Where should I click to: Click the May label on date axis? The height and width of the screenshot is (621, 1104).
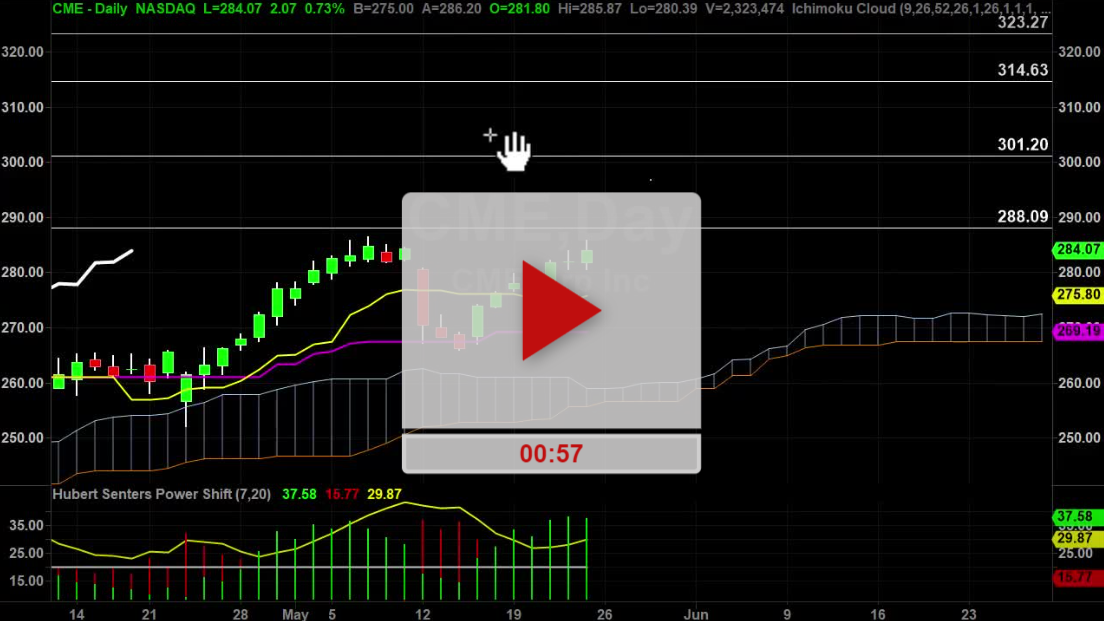295,613
